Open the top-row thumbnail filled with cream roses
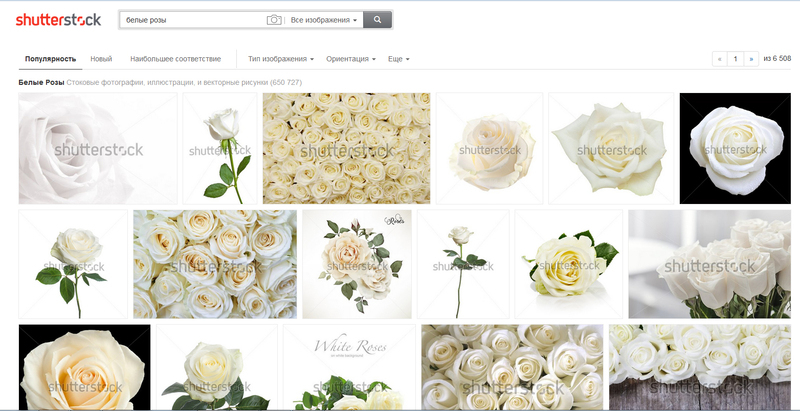 (x=346, y=148)
